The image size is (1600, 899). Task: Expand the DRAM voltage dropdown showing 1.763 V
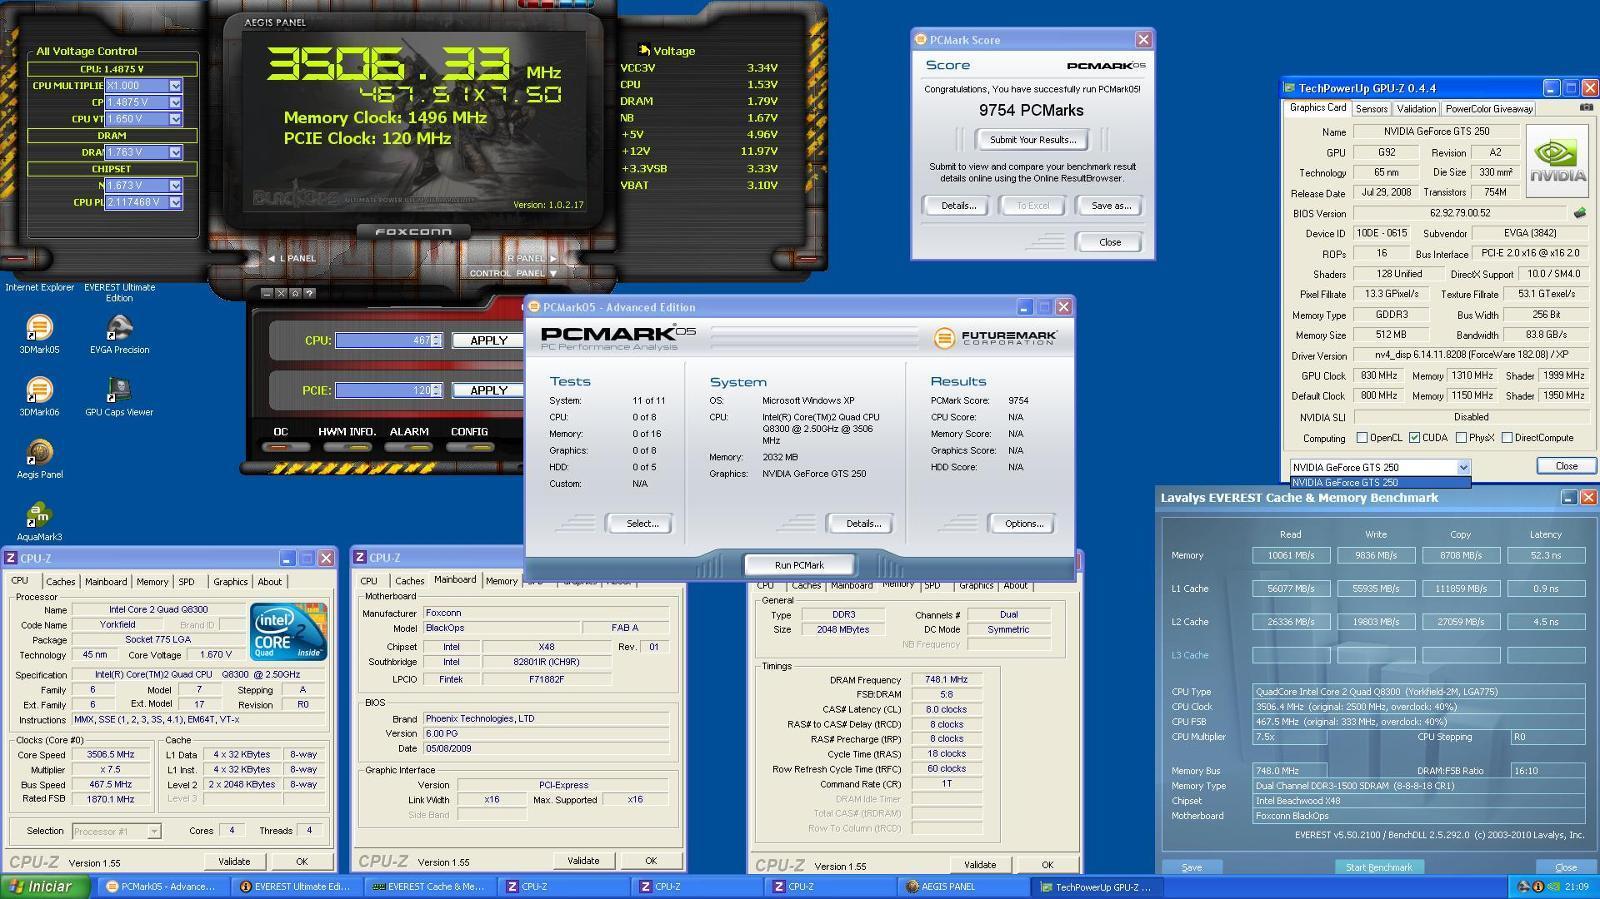click(x=175, y=152)
